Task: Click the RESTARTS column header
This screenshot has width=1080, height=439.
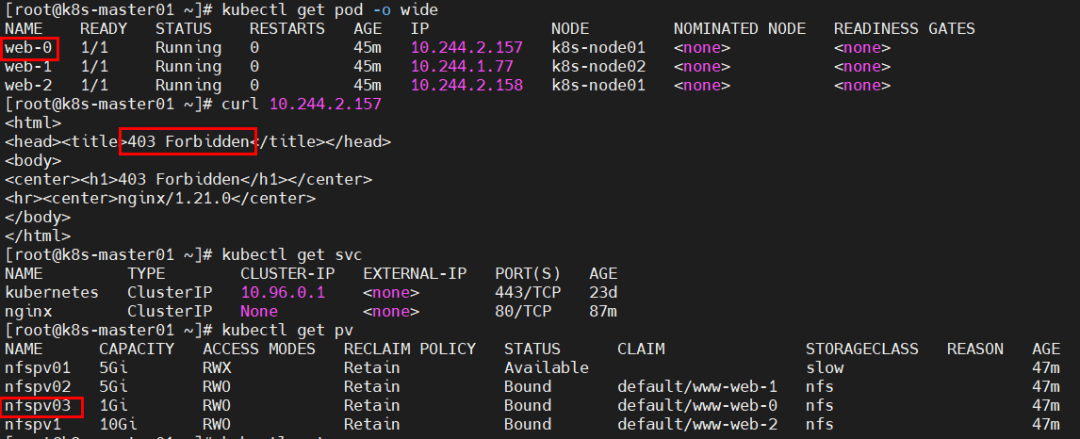Action: click(287, 29)
